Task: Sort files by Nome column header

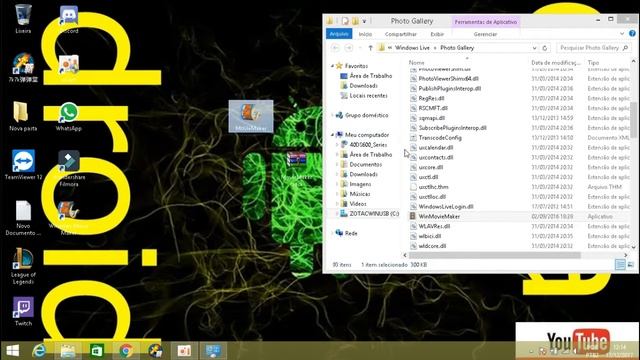Action: [416, 62]
